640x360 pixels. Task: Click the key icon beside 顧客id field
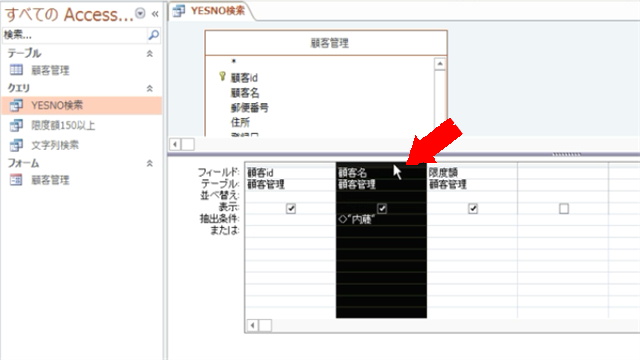point(222,76)
